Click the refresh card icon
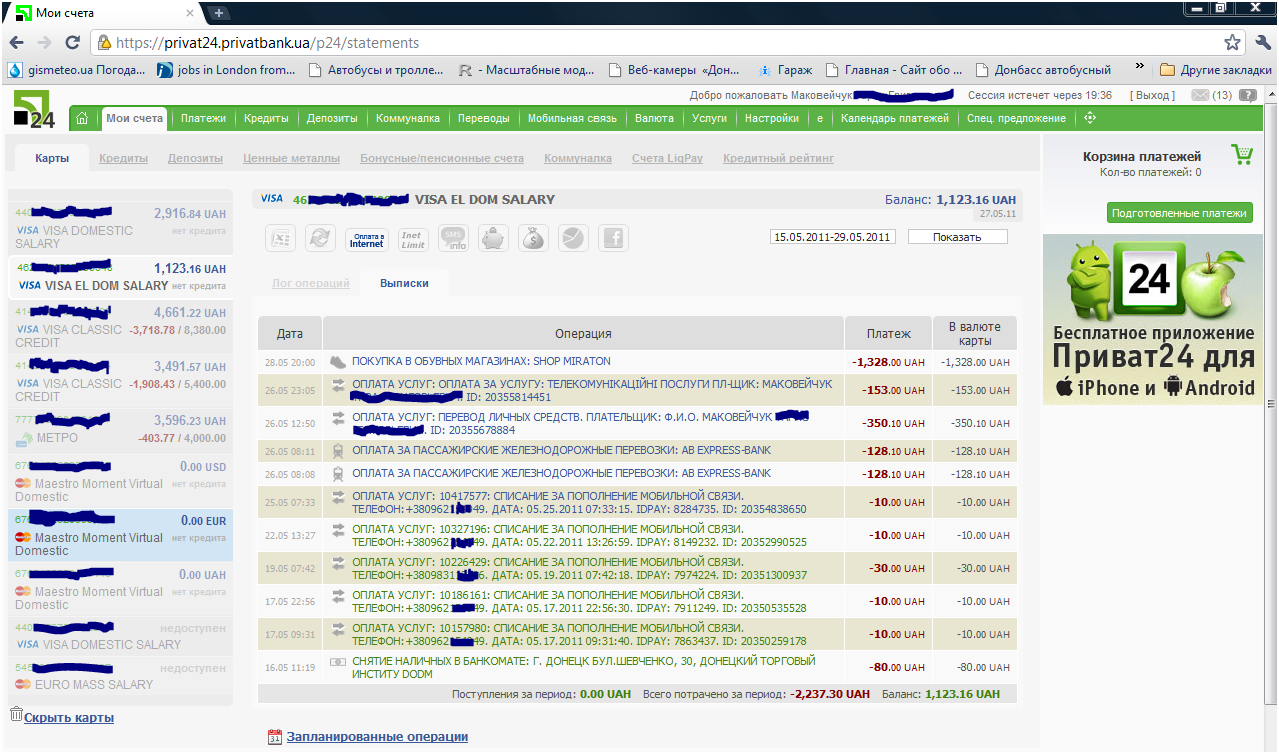 pos(320,238)
